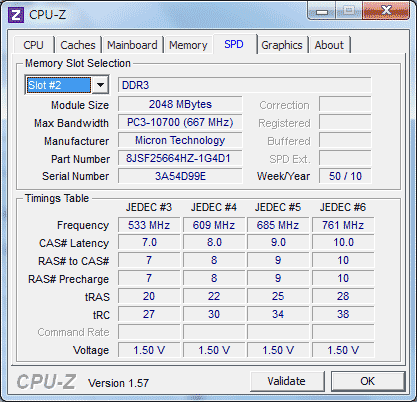Click the CPU-Z app icon in title bar
The width and height of the screenshot is (417, 402).
(x=16, y=15)
